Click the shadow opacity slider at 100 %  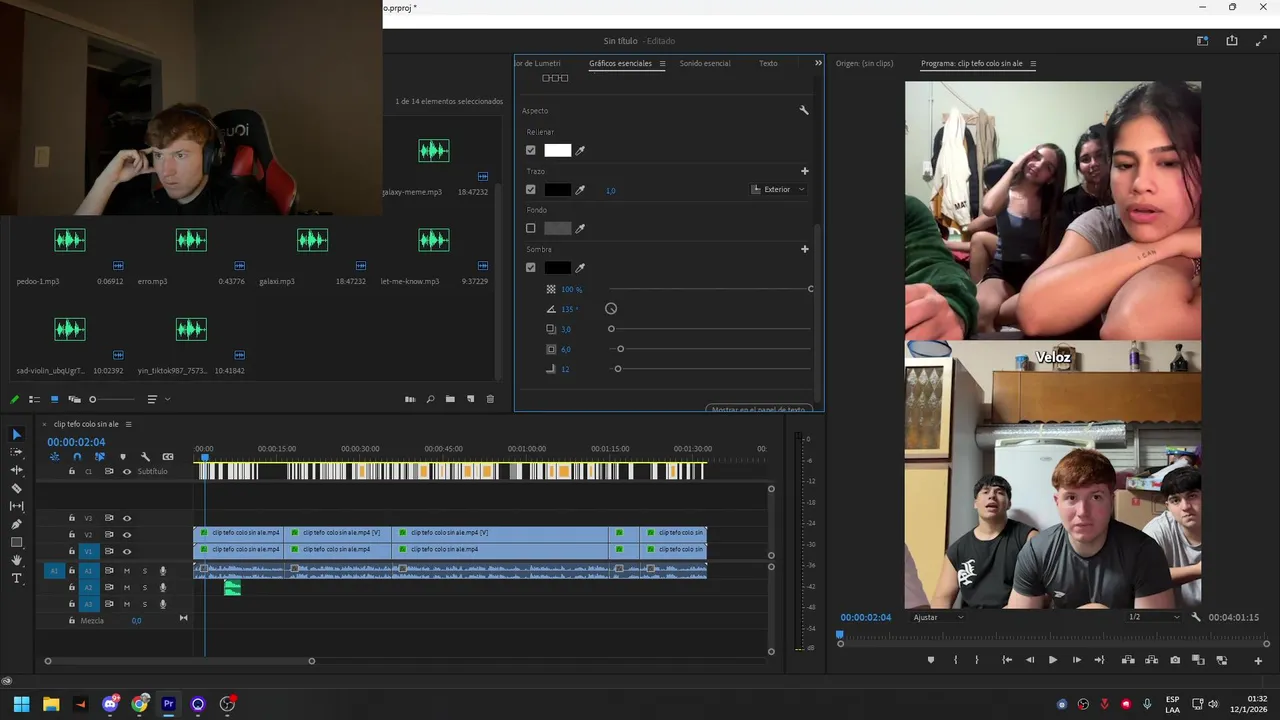(710, 289)
